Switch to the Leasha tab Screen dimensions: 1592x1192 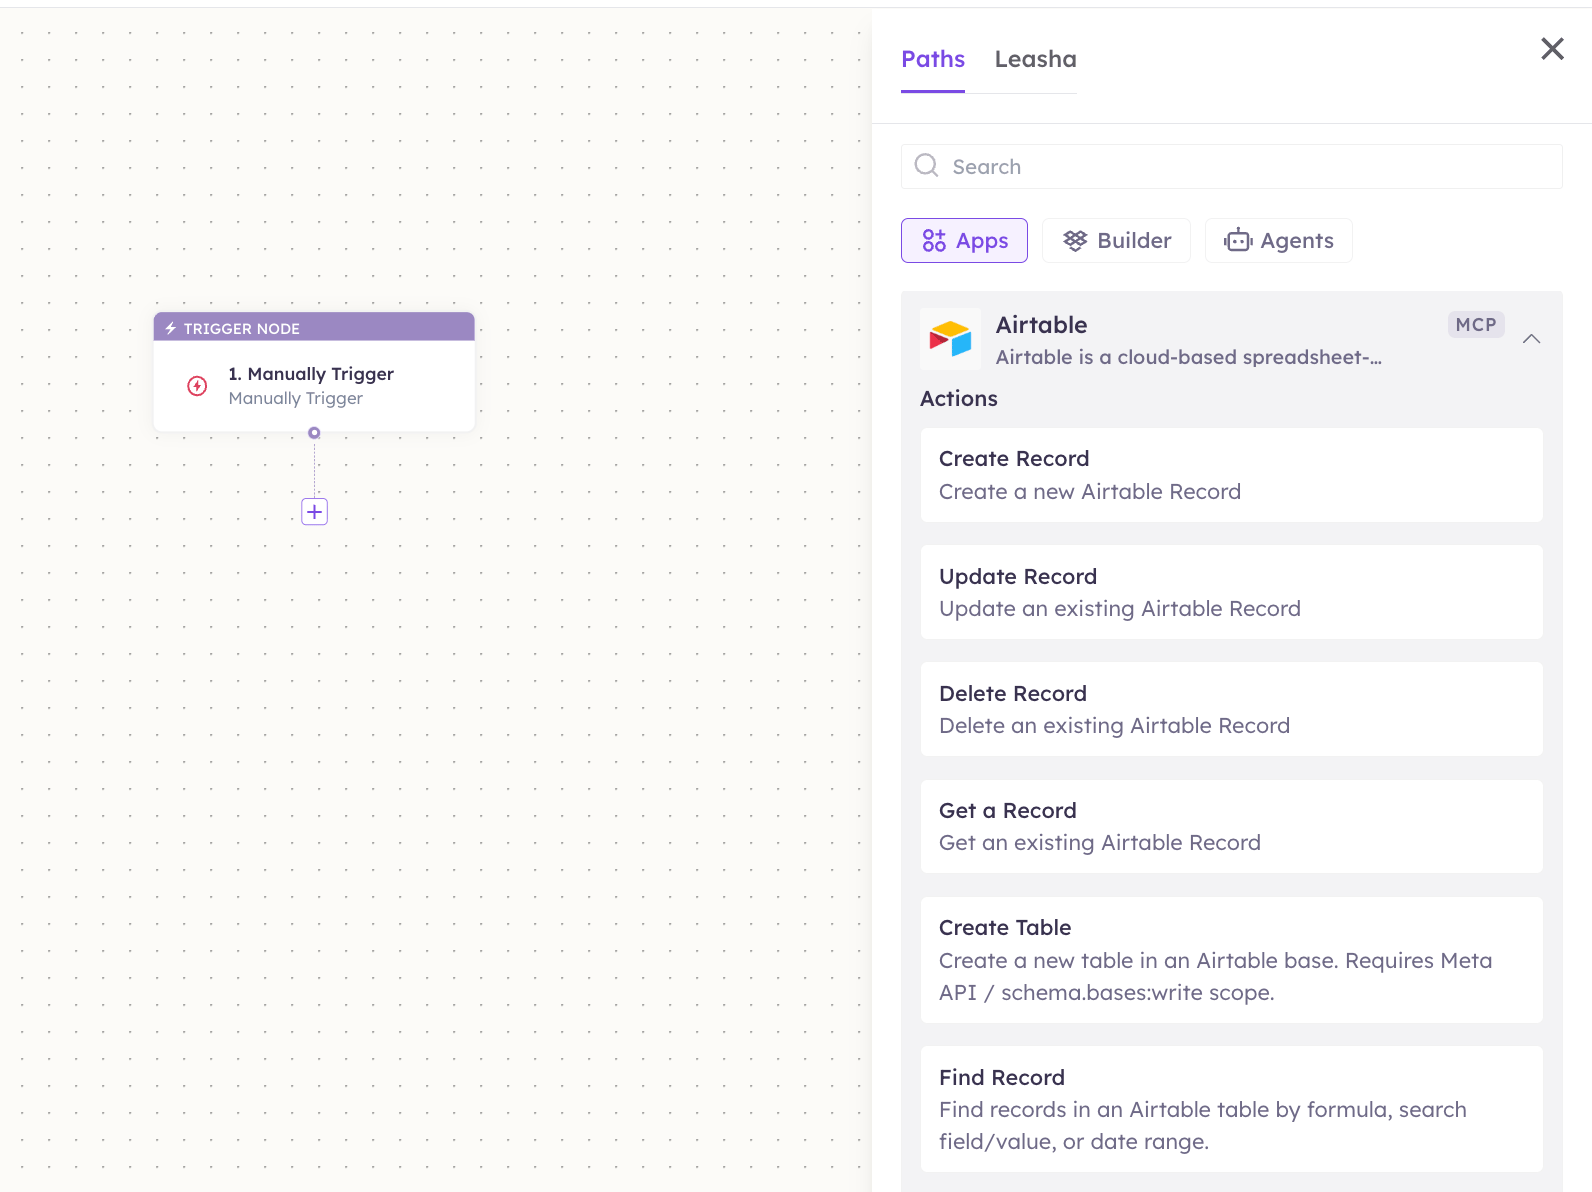click(1035, 59)
